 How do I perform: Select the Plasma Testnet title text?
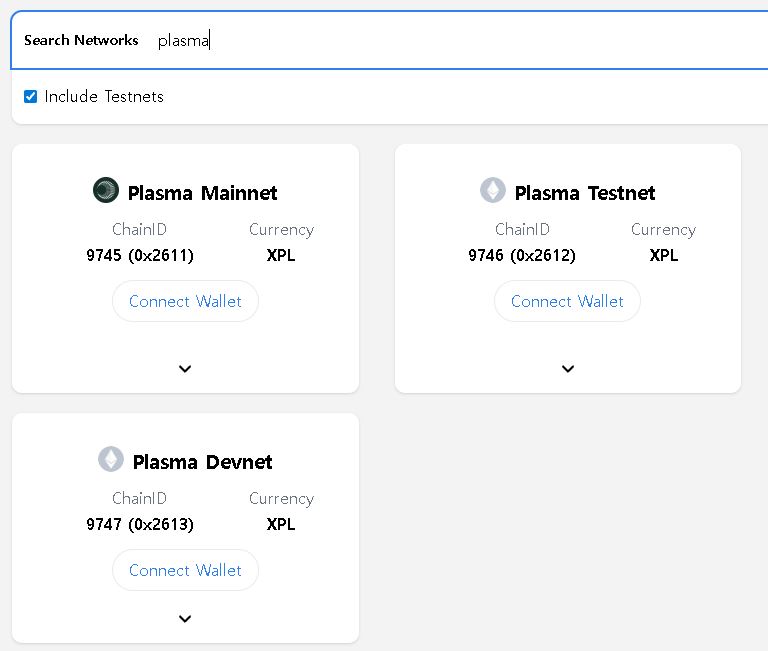tap(585, 193)
